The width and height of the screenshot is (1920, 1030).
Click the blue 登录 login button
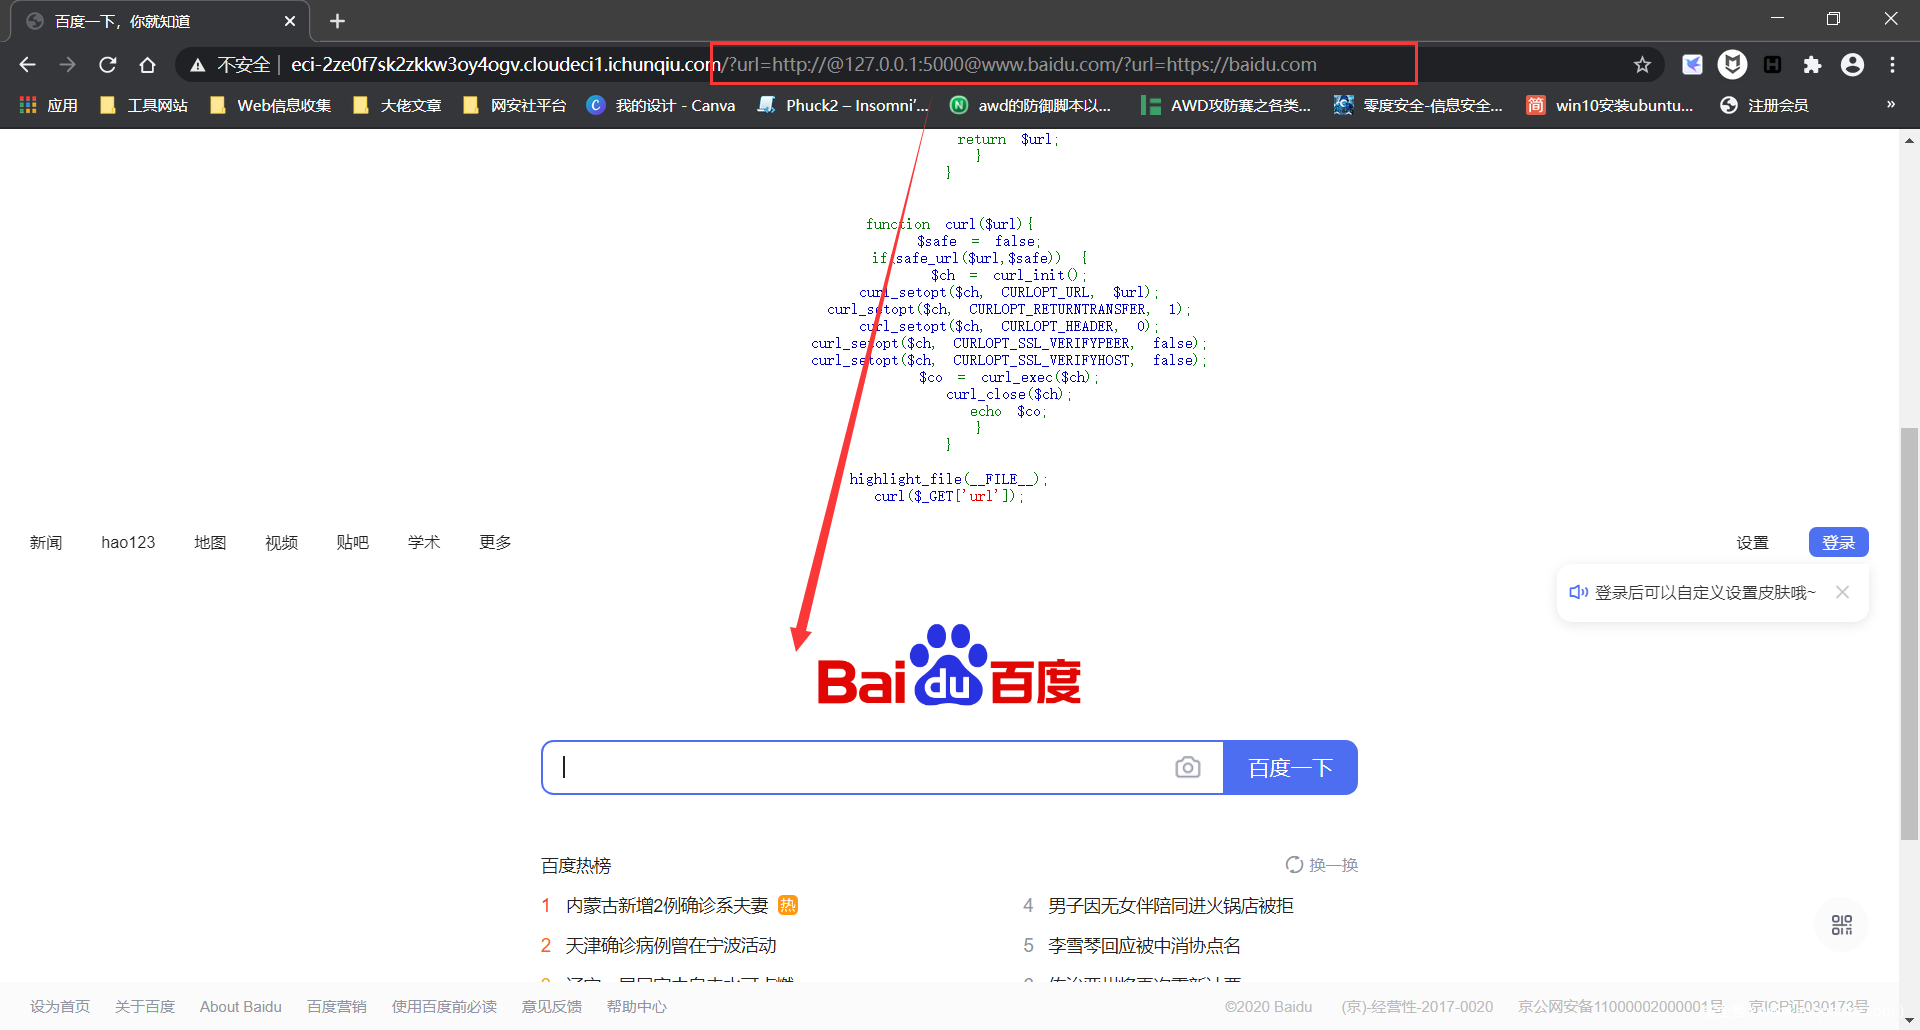pyautogui.click(x=1838, y=542)
